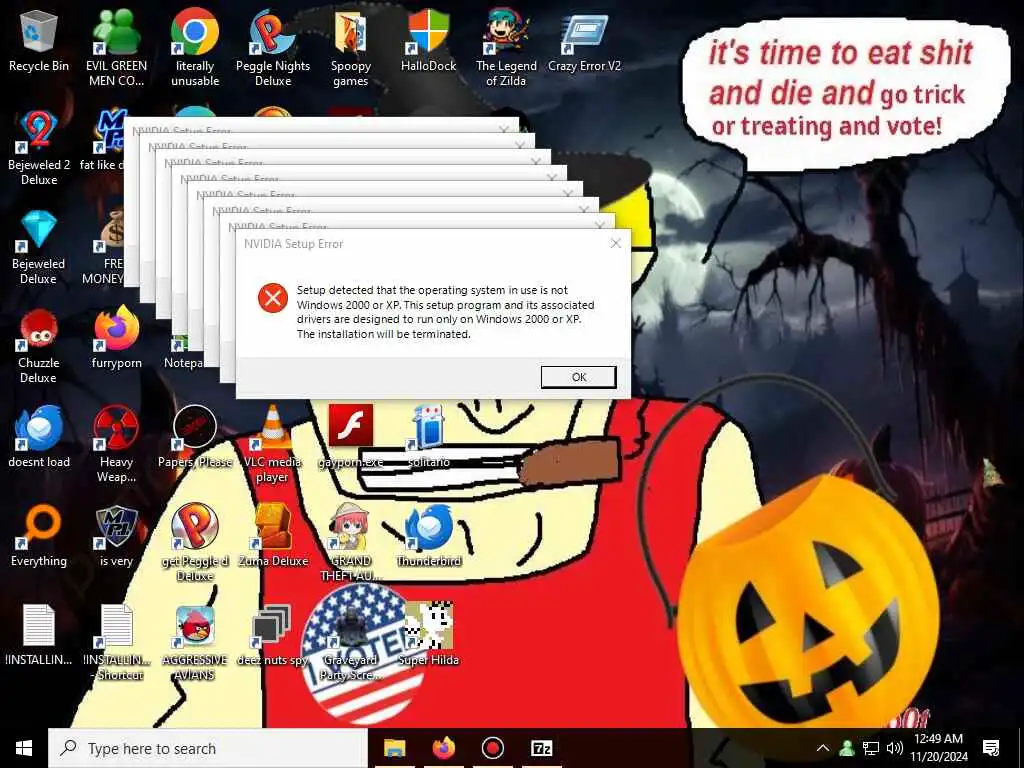The image size is (1024, 768).
Task: Open the !INSTALLIN... - Shortcut file
Action: (x=117, y=642)
